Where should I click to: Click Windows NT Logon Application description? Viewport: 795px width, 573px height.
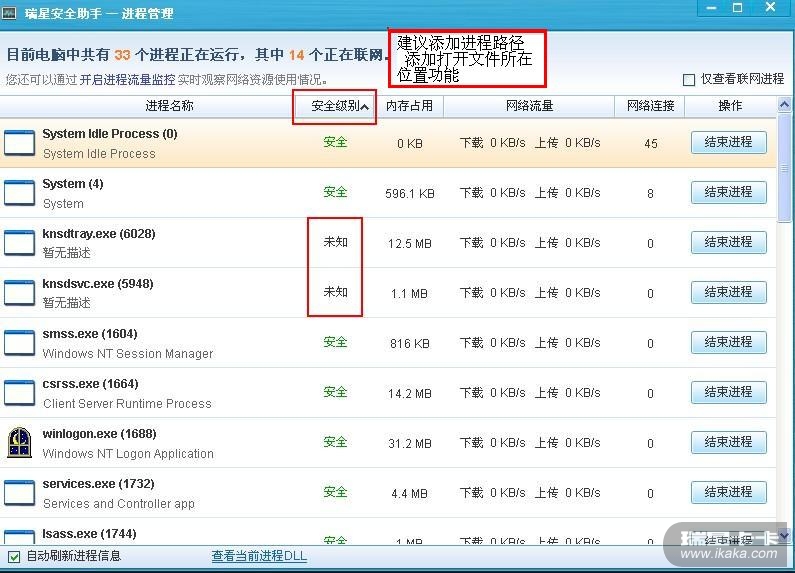tap(128, 454)
